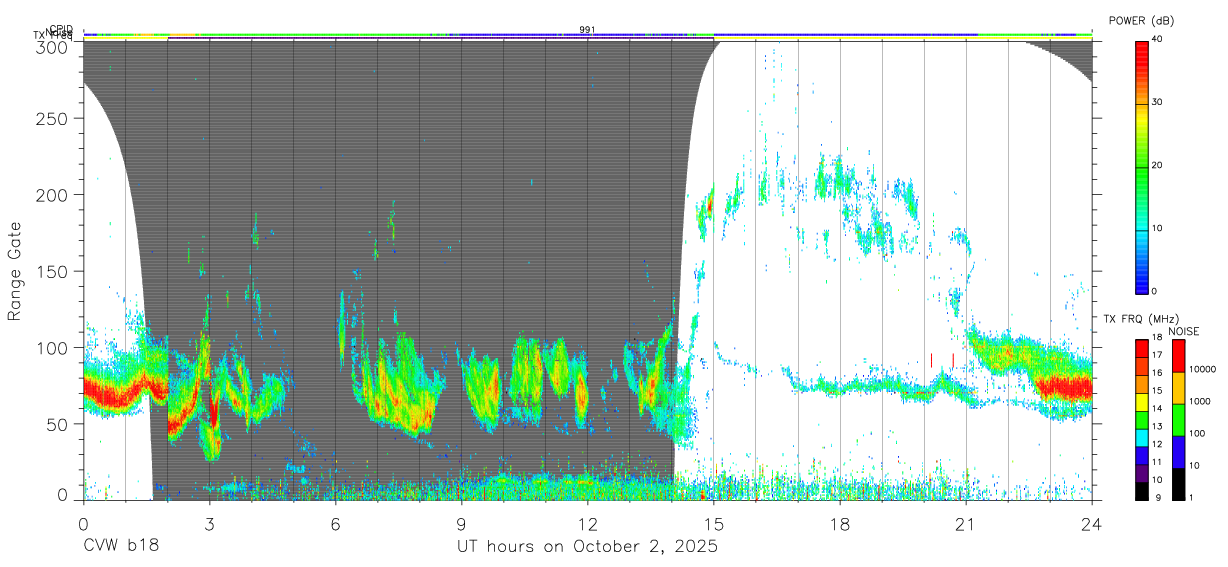Click the 20 tick on power scale
This screenshot has height=567, width=1228.
pyautogui.click(x=1159, y=166)
